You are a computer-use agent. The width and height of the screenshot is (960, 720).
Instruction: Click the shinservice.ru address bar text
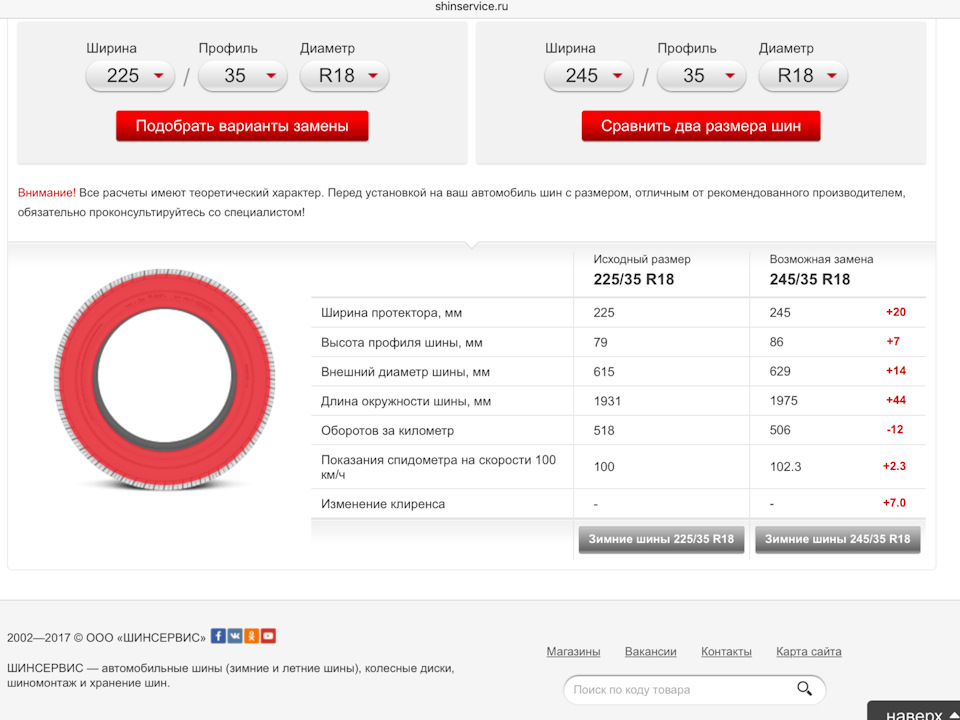(x=471, y=7)
